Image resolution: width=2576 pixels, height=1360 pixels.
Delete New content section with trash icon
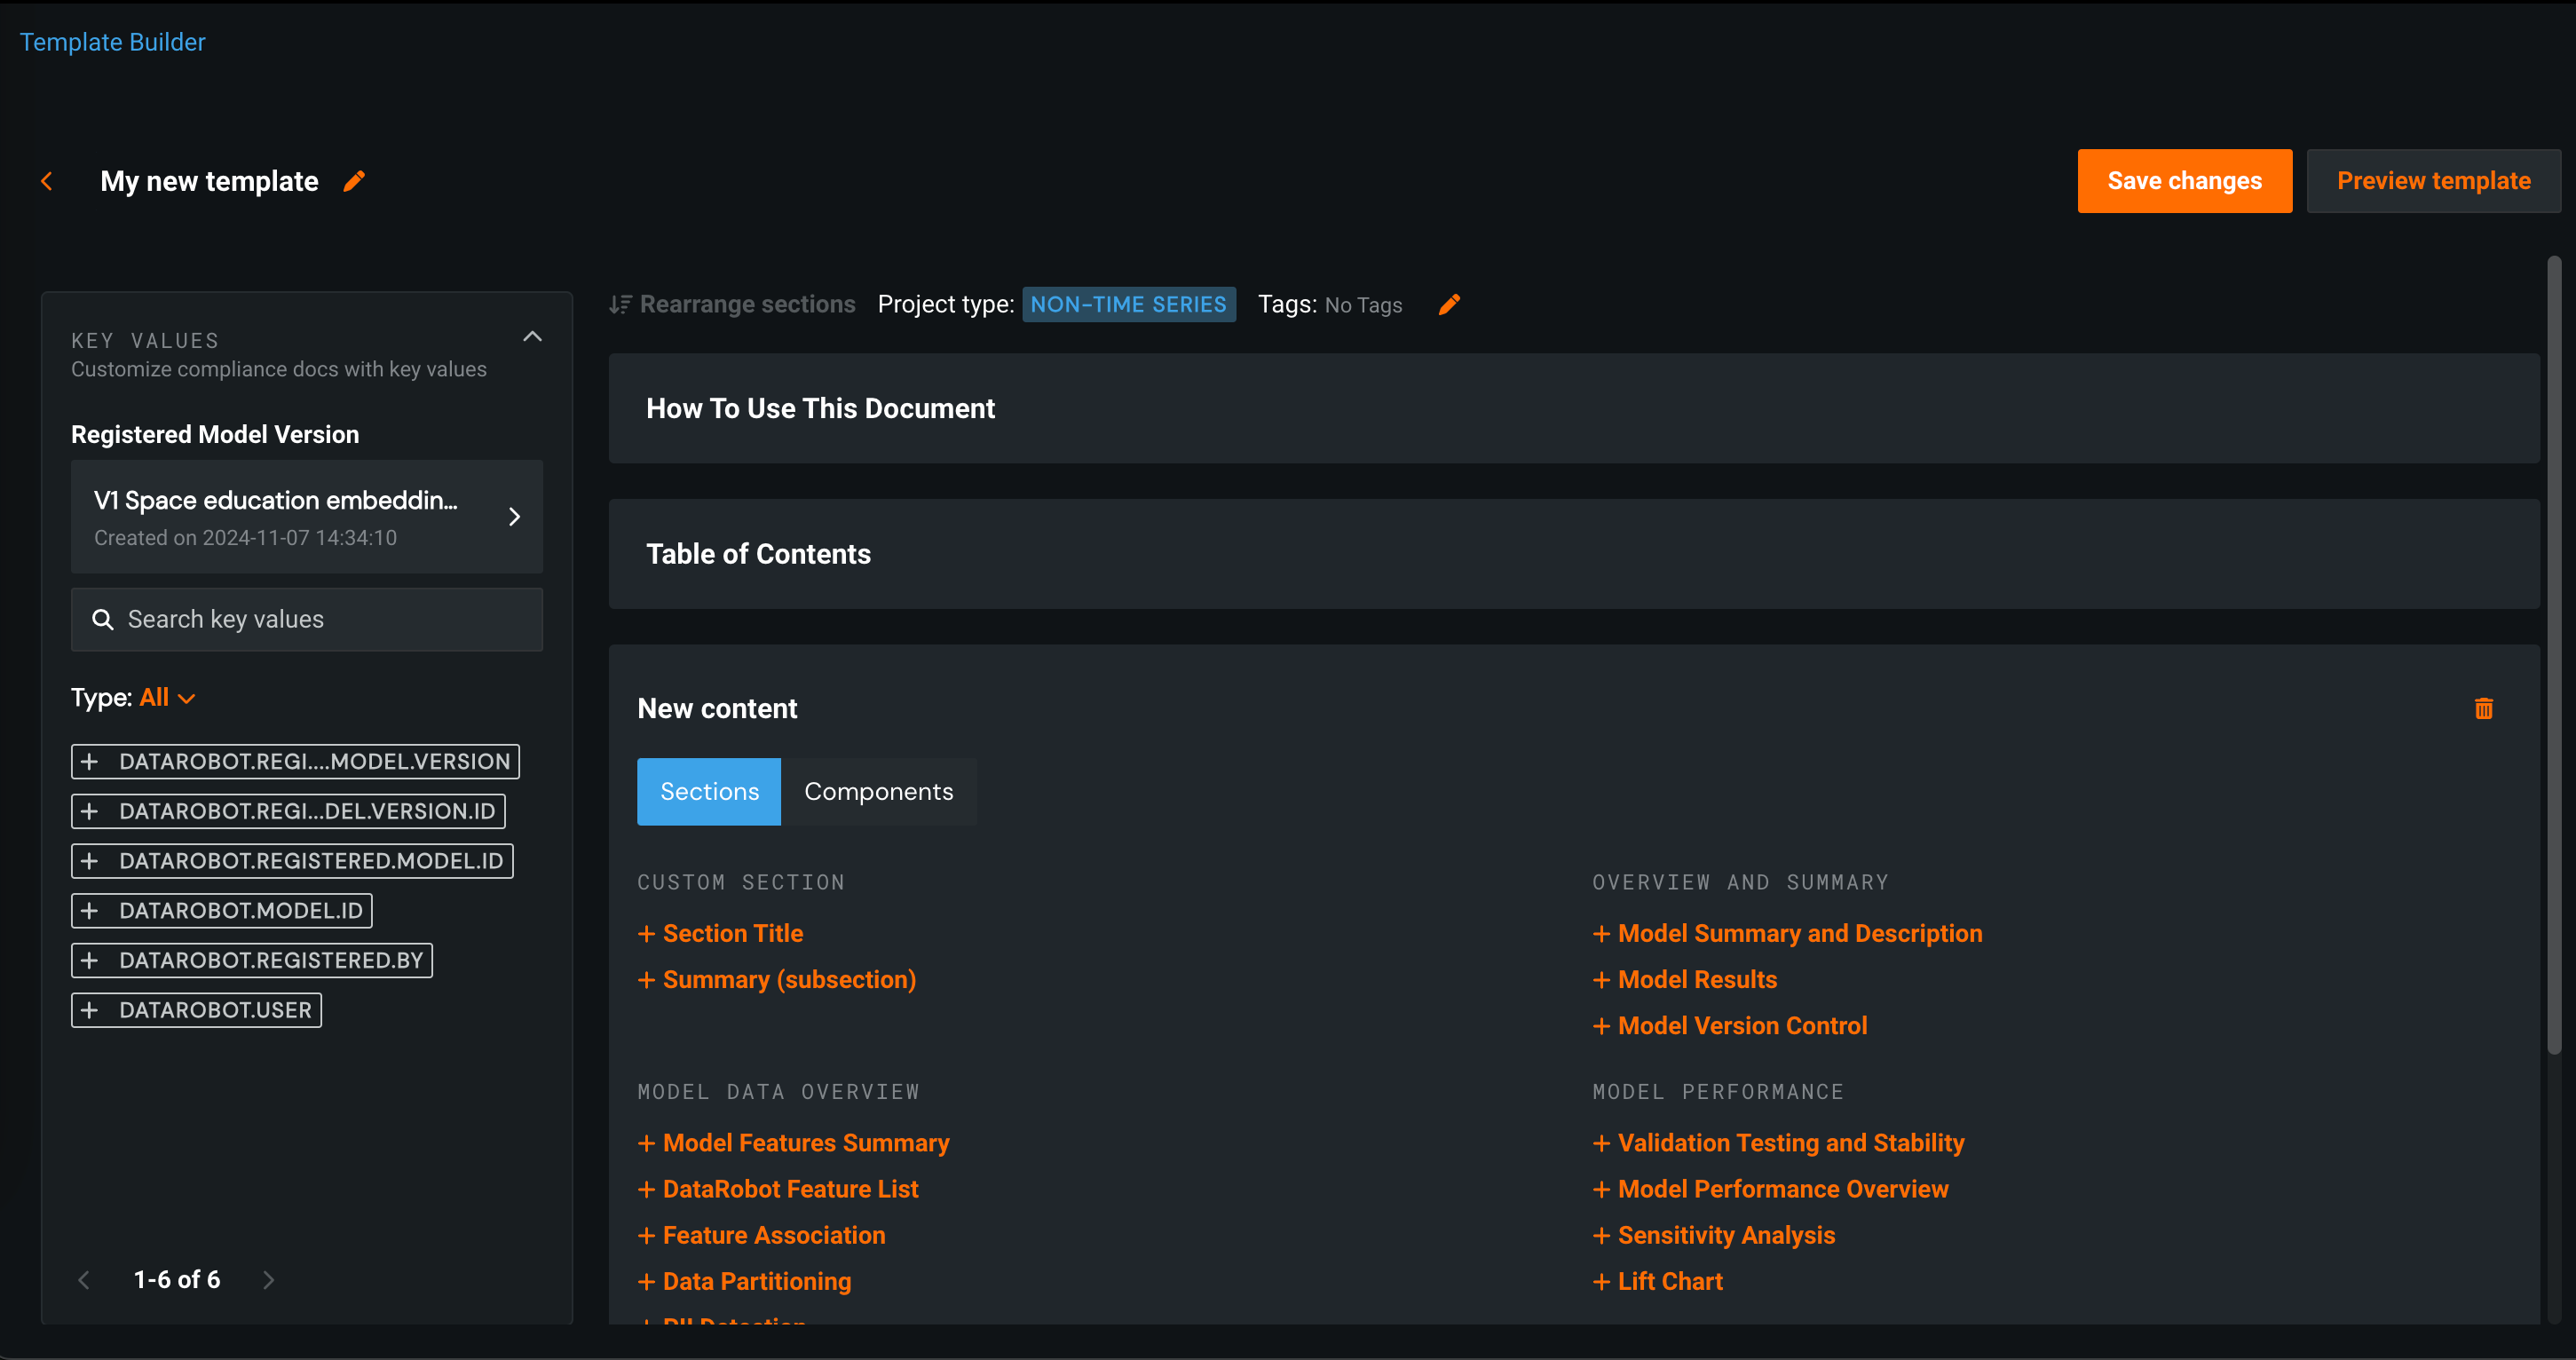coord(2483,709)
